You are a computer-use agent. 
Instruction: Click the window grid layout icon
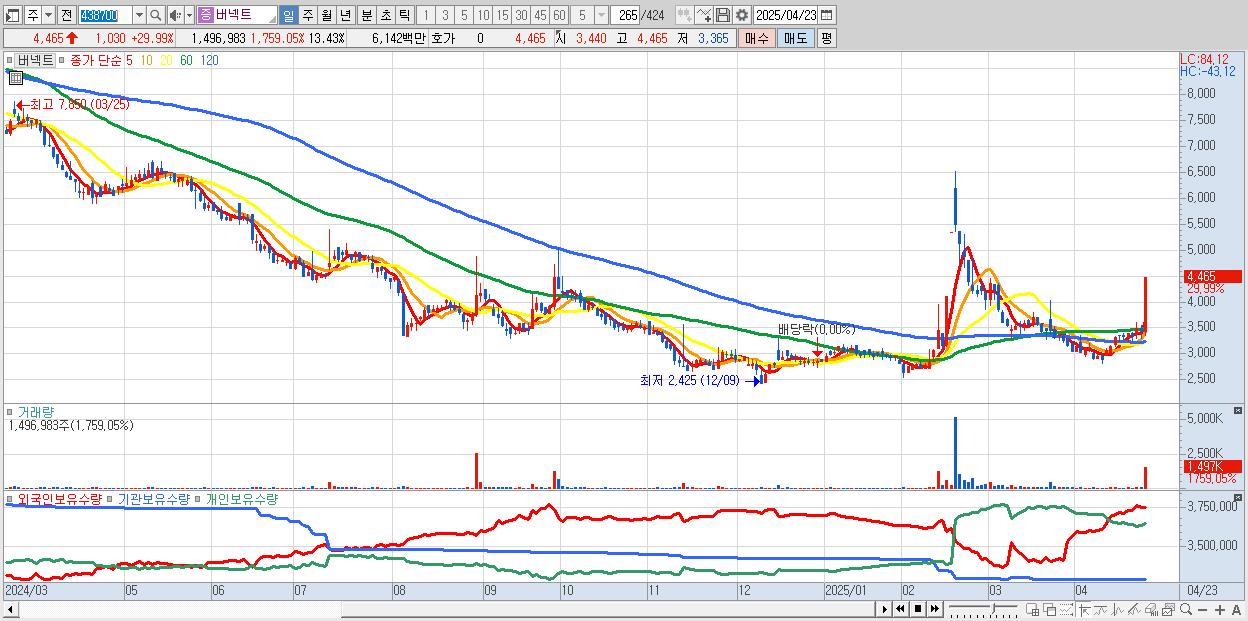pos(1032,609)
